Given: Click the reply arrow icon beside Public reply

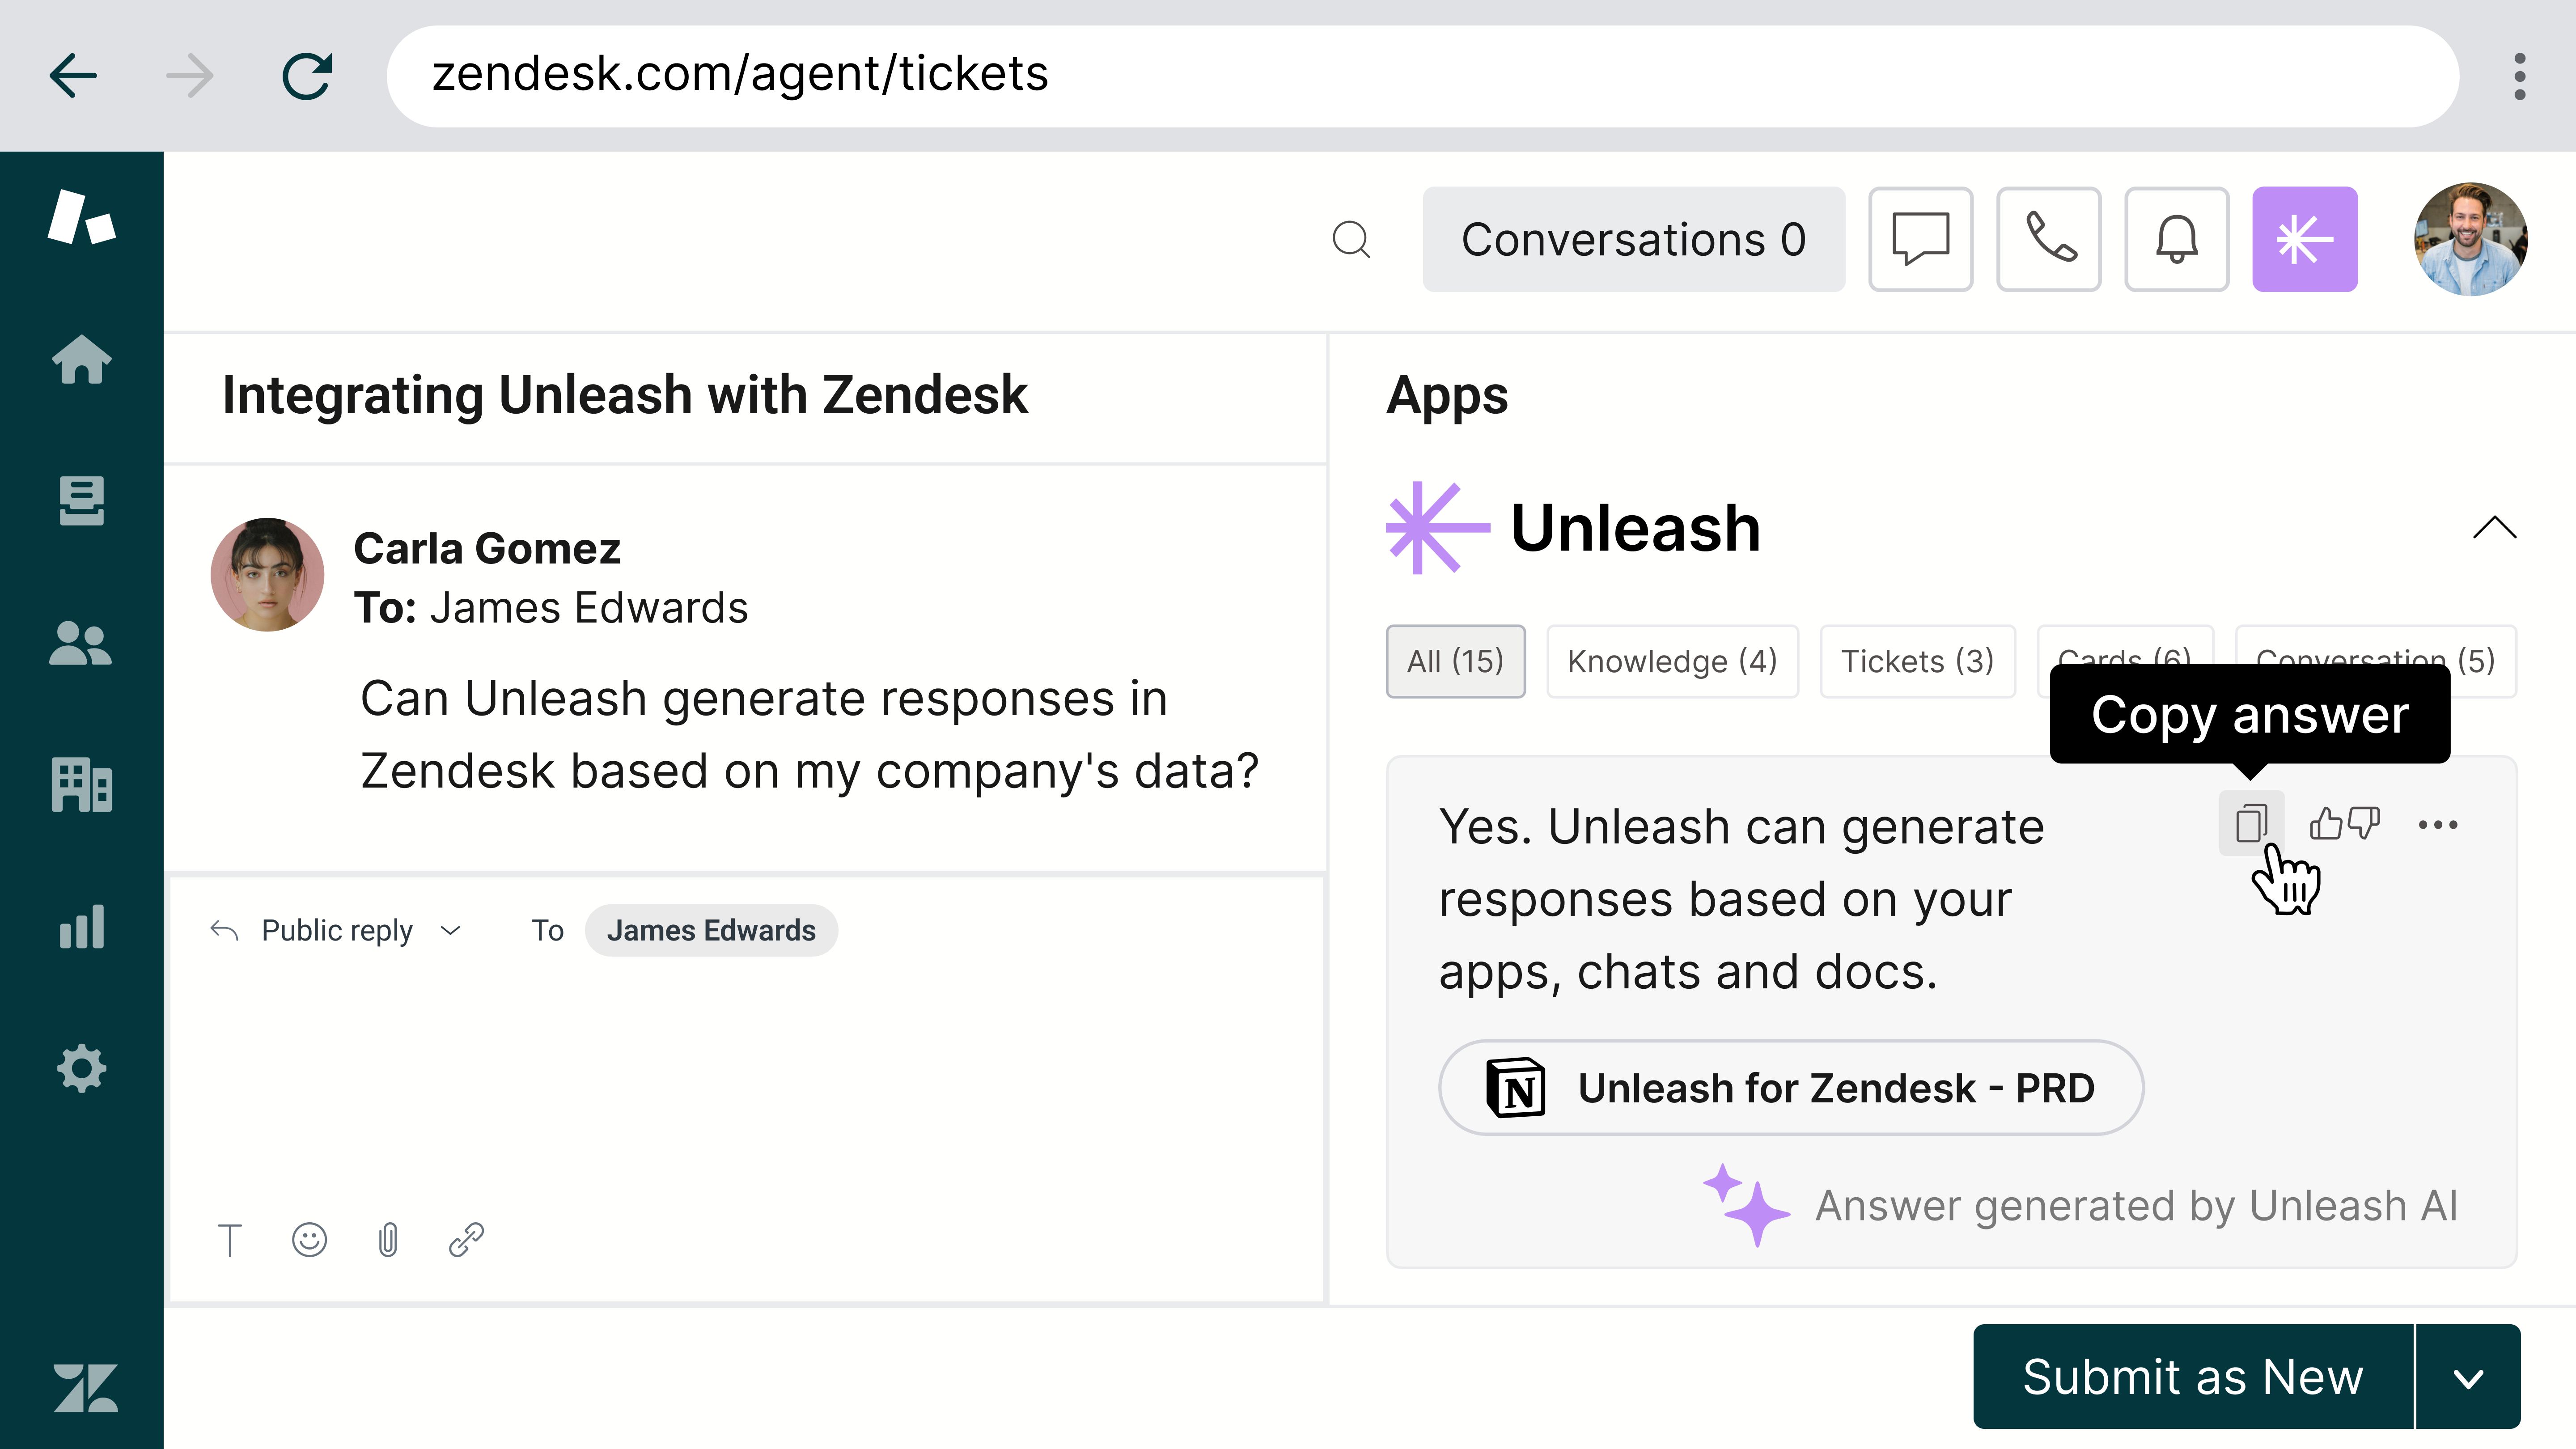Looking at the screenshot, I should pos(224,931).
